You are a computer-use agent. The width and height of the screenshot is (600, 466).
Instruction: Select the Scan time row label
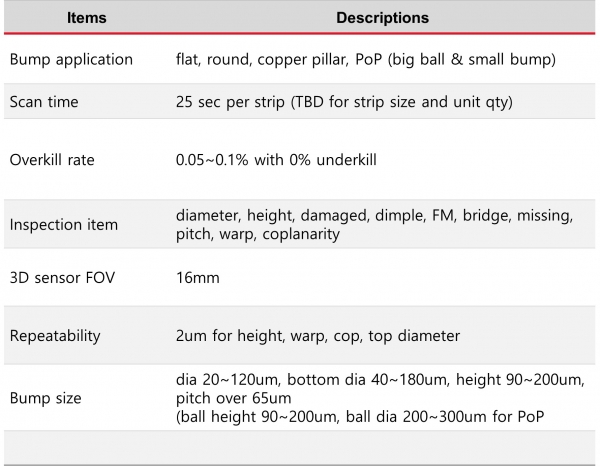pyautogui.click(x=44, y=102)
